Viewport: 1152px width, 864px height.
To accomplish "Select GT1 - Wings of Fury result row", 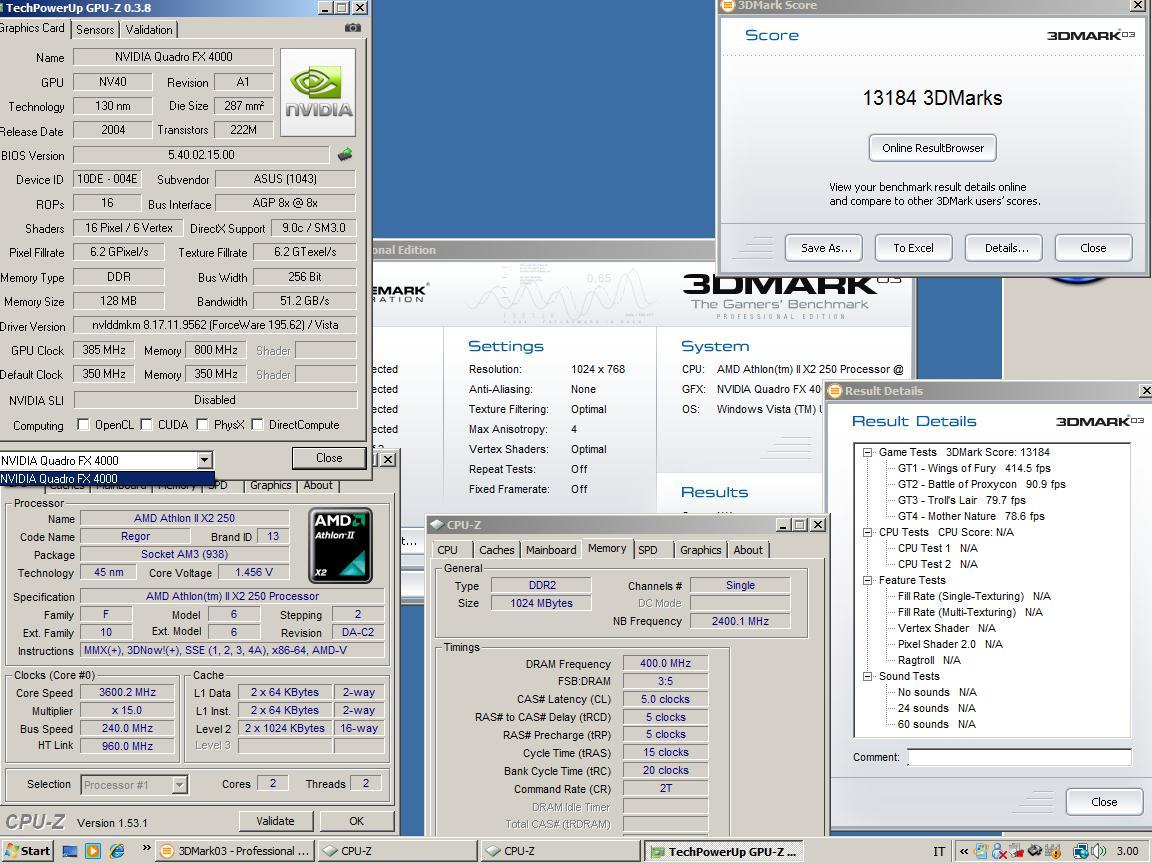I will [974, 468].
